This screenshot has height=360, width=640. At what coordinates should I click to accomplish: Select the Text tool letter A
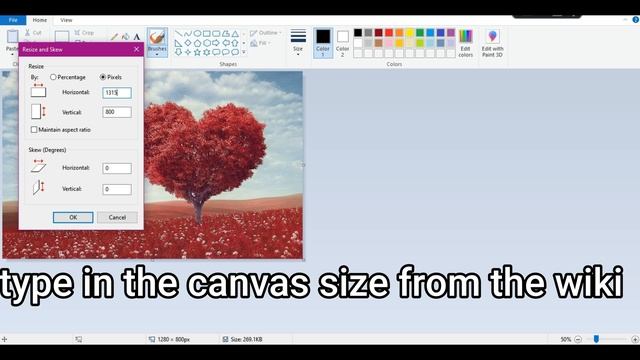point(137,37)
